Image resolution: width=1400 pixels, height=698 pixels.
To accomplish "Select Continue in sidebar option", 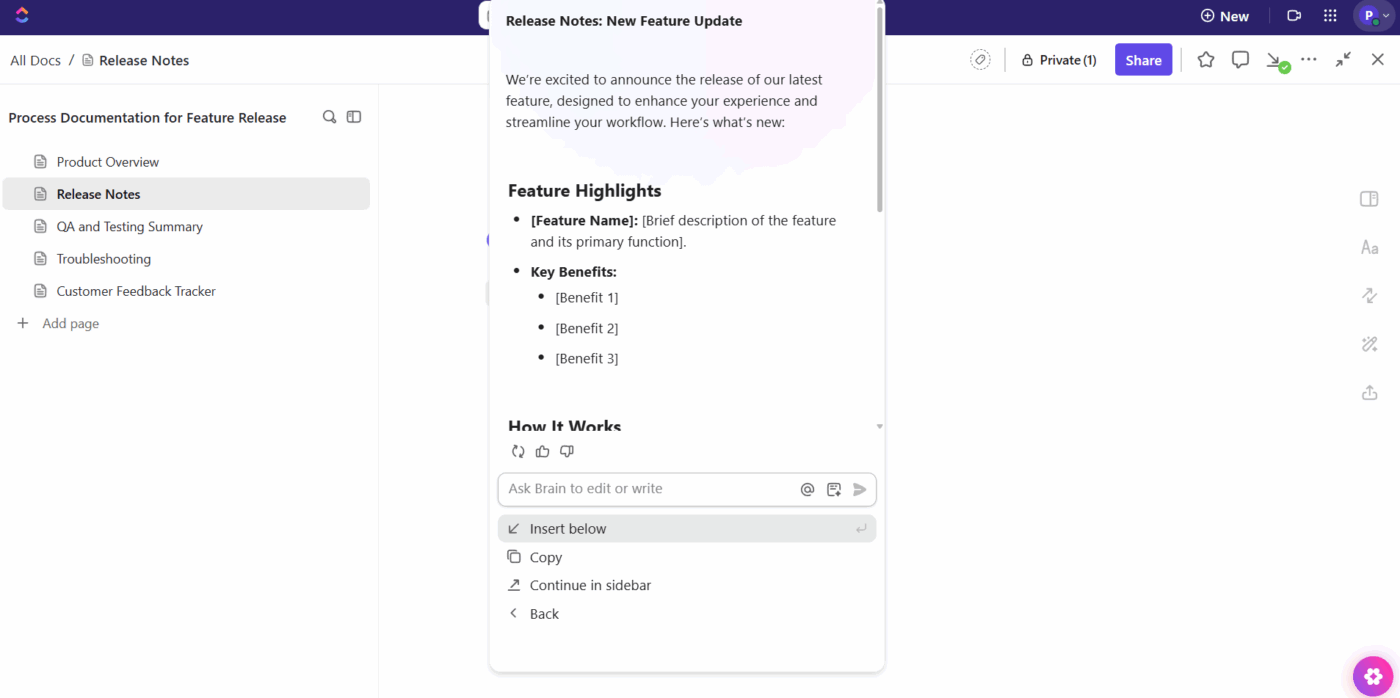I will pos(590,585).
